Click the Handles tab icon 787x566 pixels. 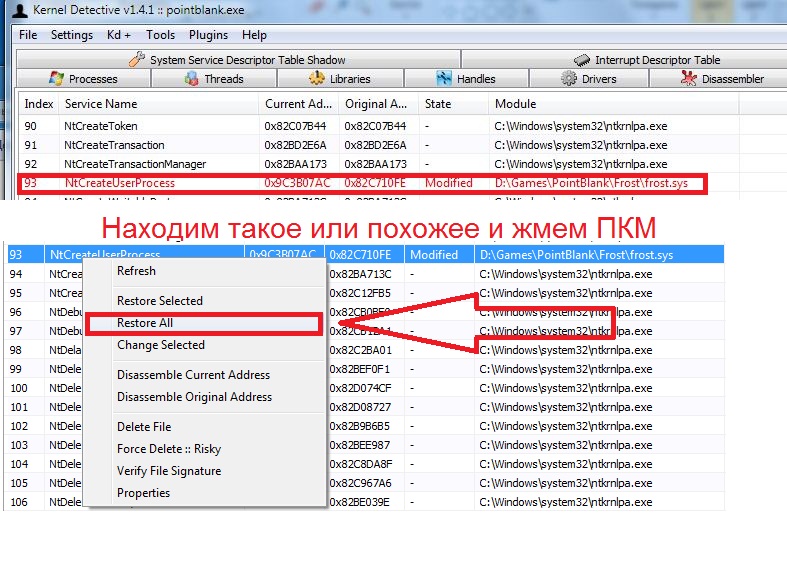444,79
